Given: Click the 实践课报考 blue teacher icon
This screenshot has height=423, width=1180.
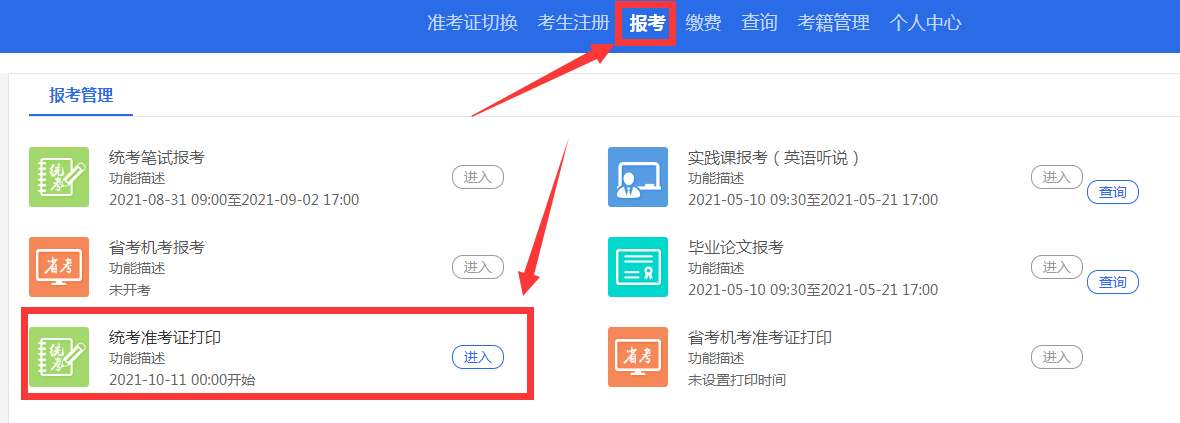Looking at the screenshot, I should point(637,177).
